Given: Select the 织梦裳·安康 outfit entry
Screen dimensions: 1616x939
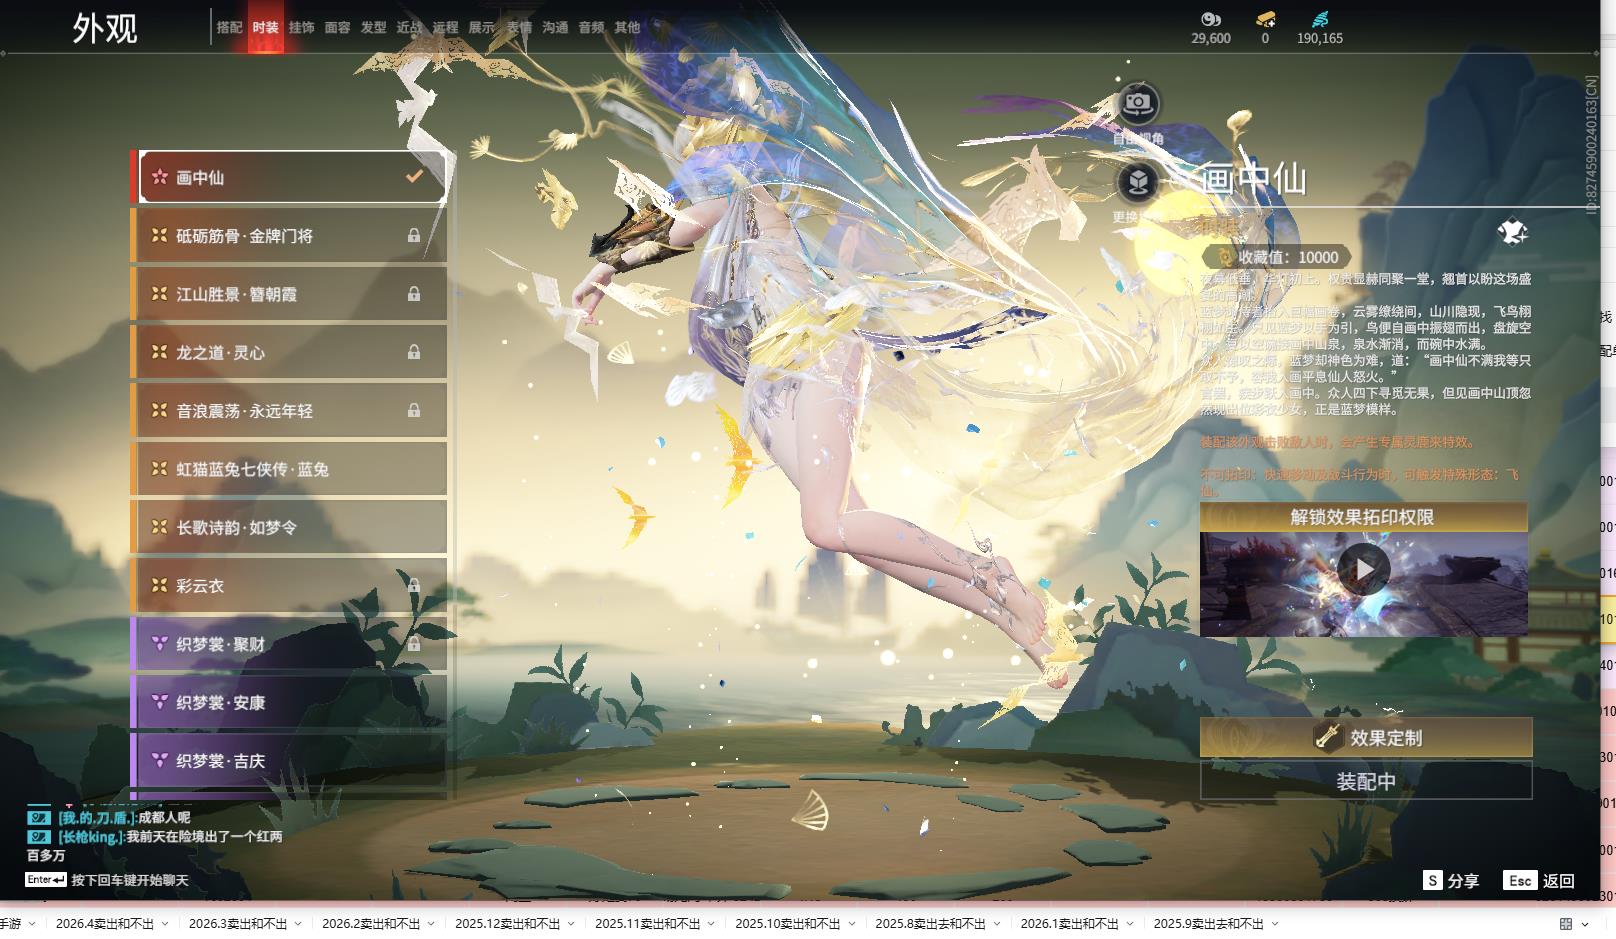Looking at the screenshot, I should [290, 703].
